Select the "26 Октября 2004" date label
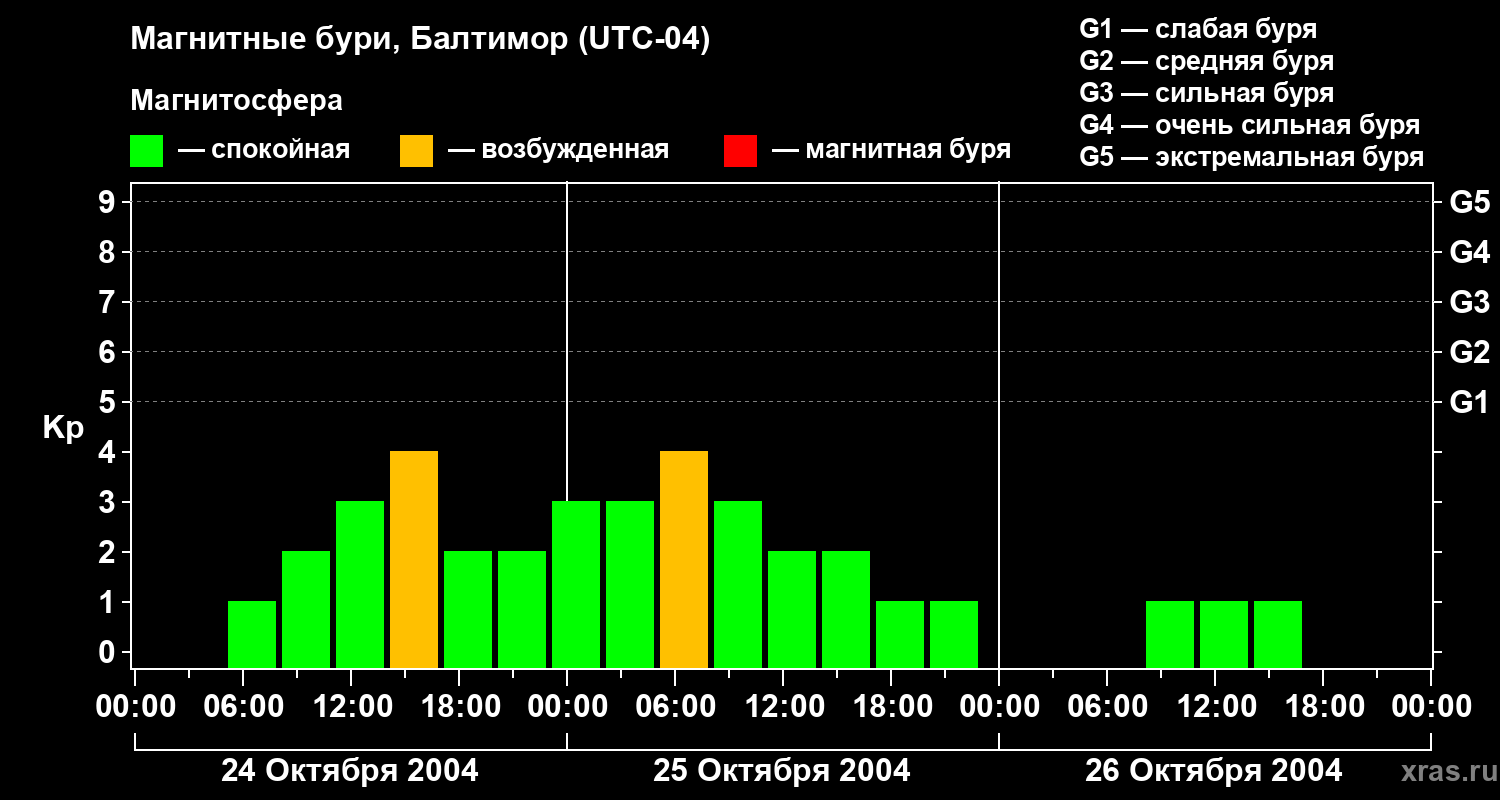1500x800 pixels. (x=1214, y=771)
